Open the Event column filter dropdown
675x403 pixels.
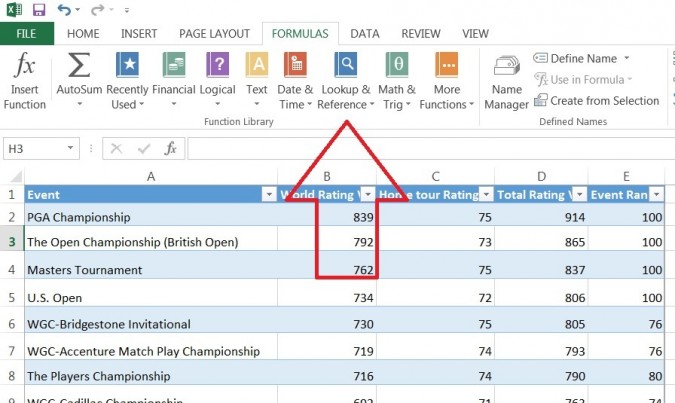coord(269,195)
